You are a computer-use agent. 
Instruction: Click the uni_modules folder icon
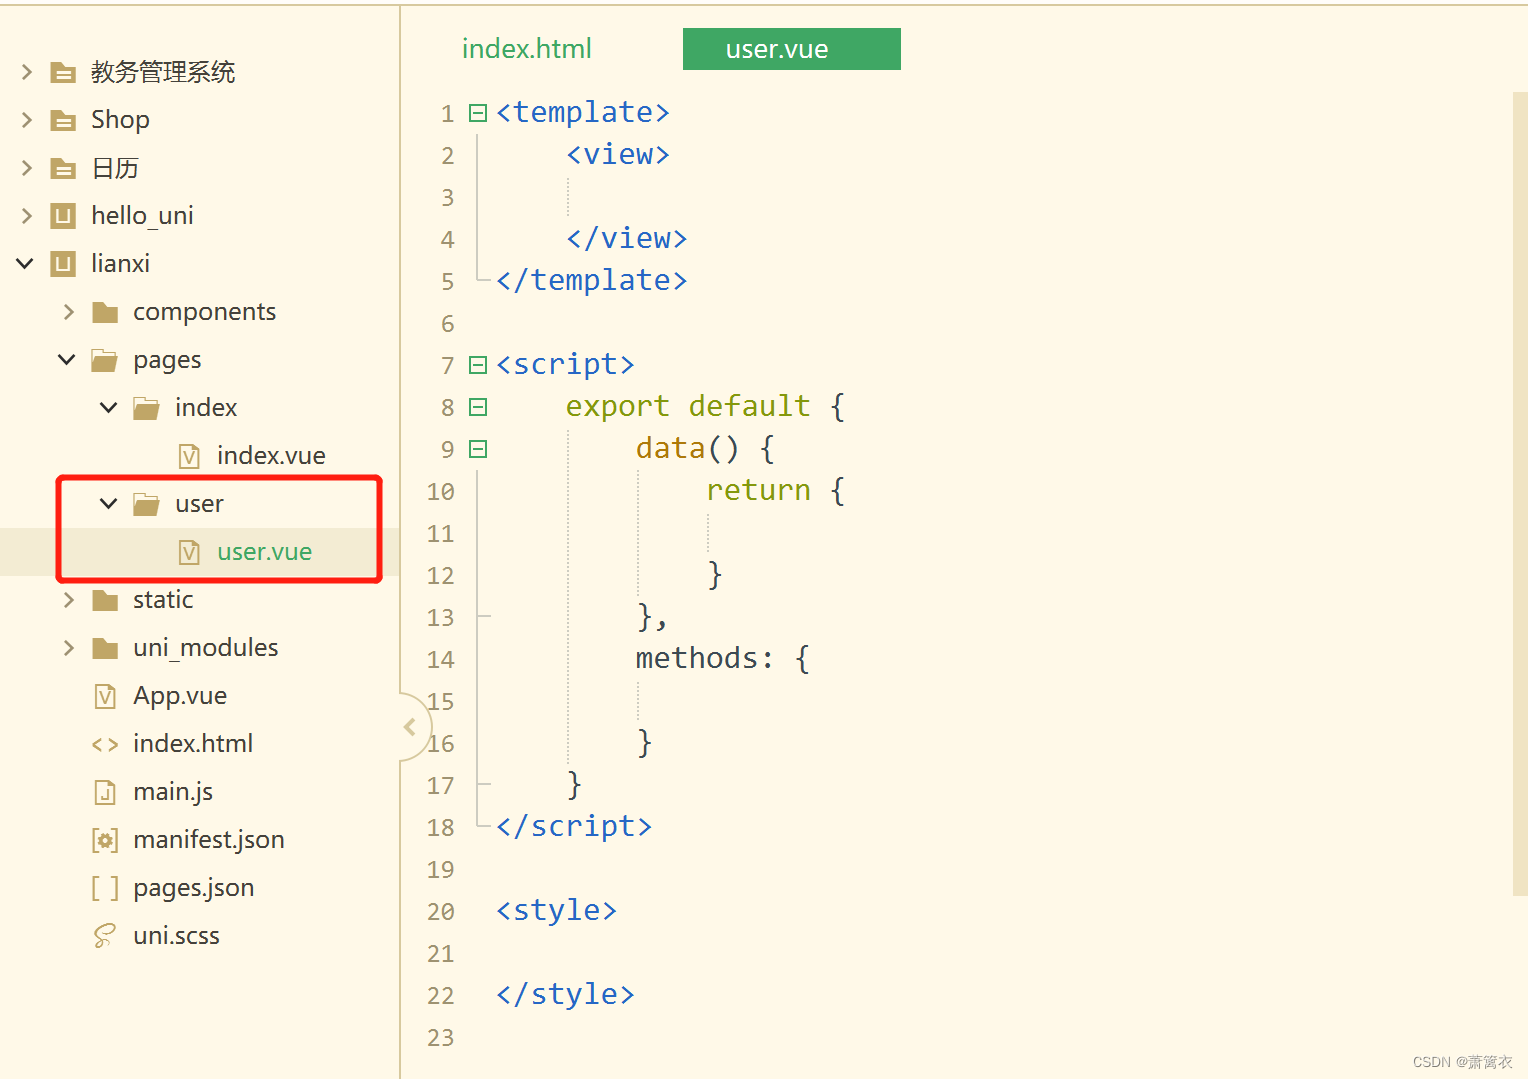coord(105,648)
